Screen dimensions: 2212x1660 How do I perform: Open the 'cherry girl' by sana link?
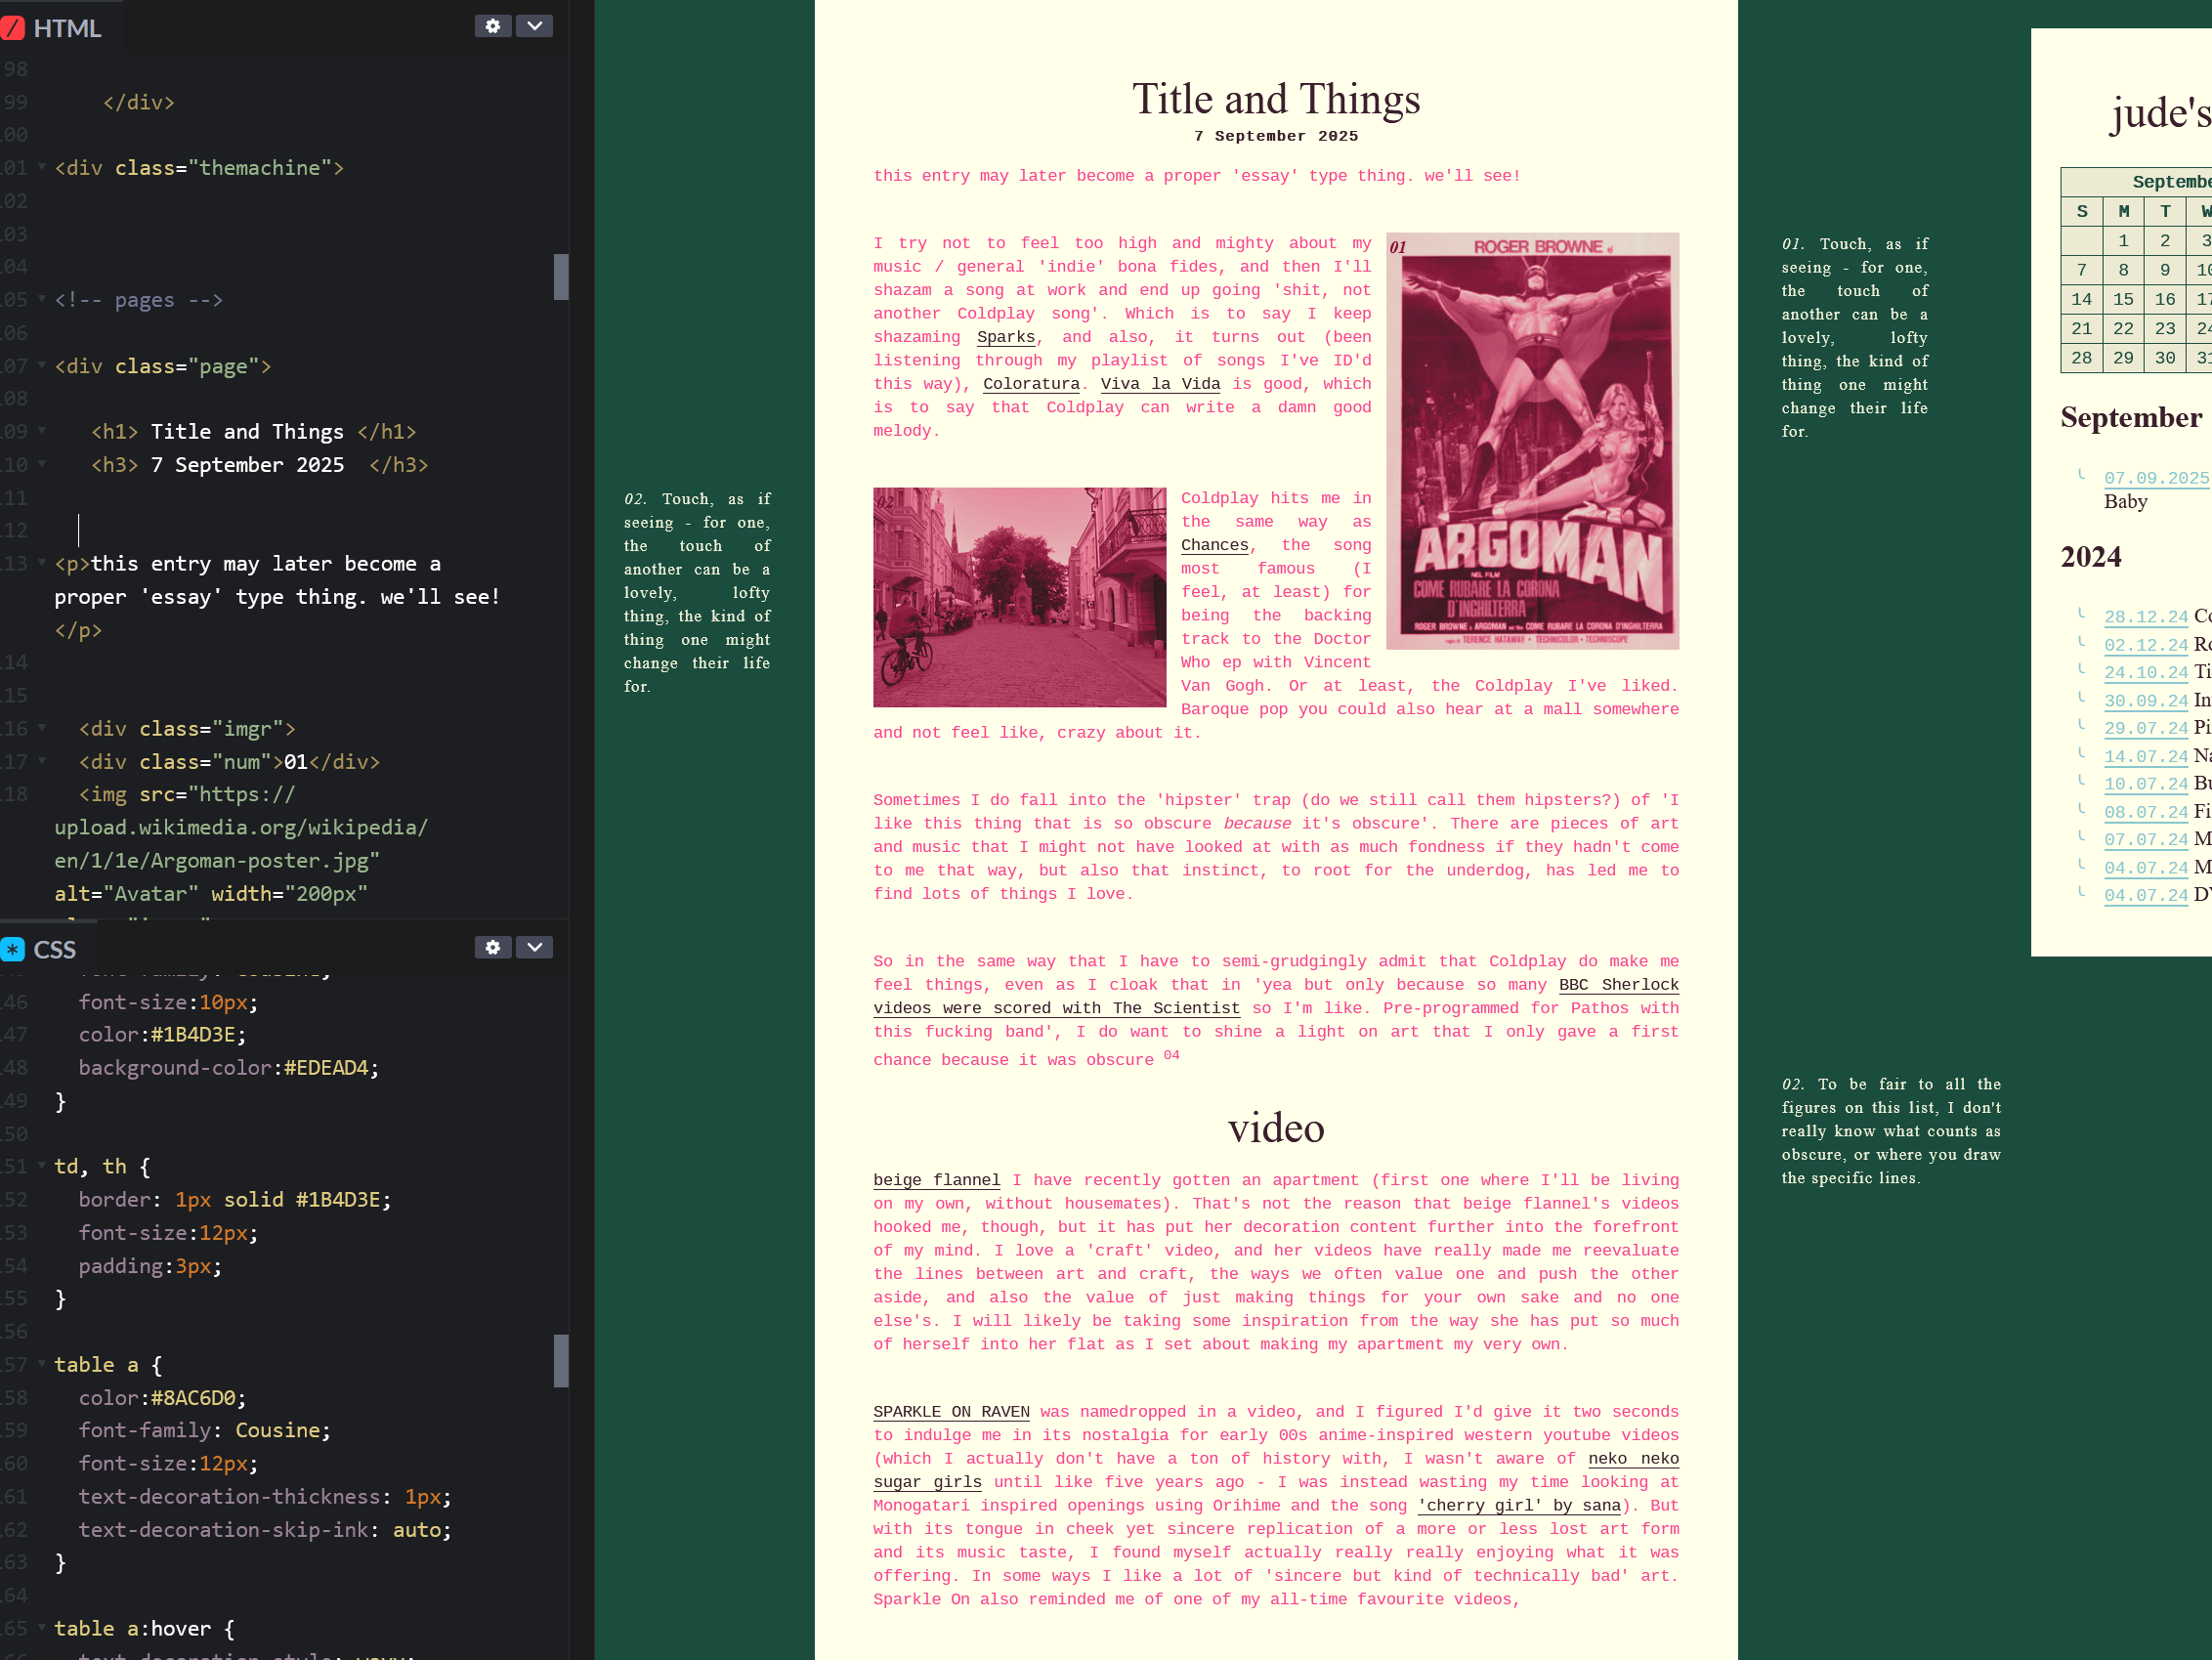click(x=1519, y=1506)
